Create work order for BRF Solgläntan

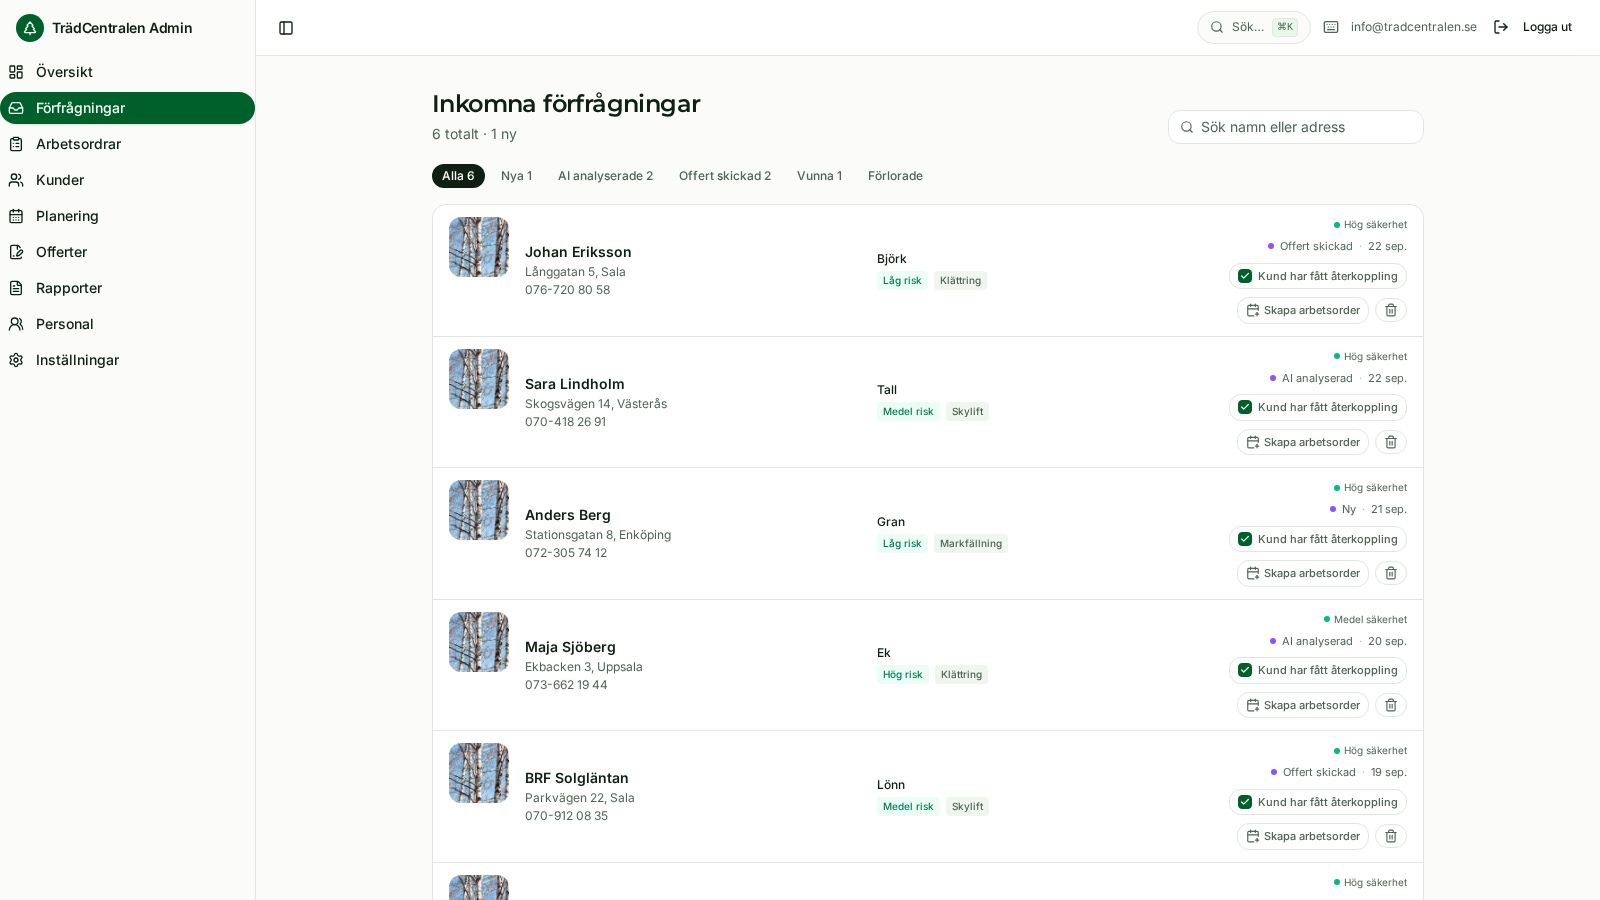pos(1303,836)
